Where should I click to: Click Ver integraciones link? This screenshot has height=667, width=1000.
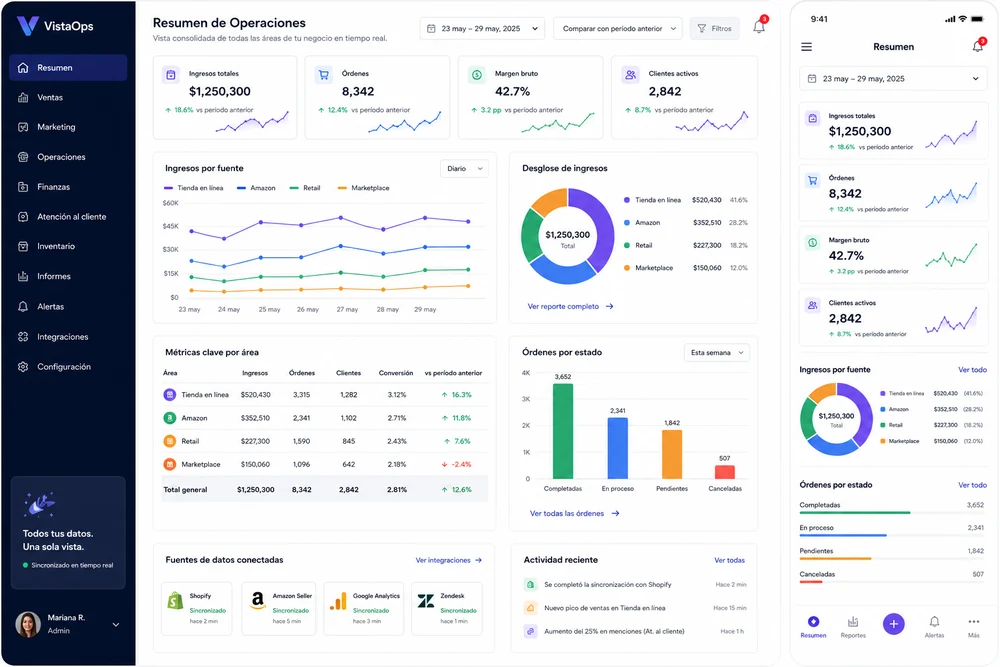click(449, 561)
